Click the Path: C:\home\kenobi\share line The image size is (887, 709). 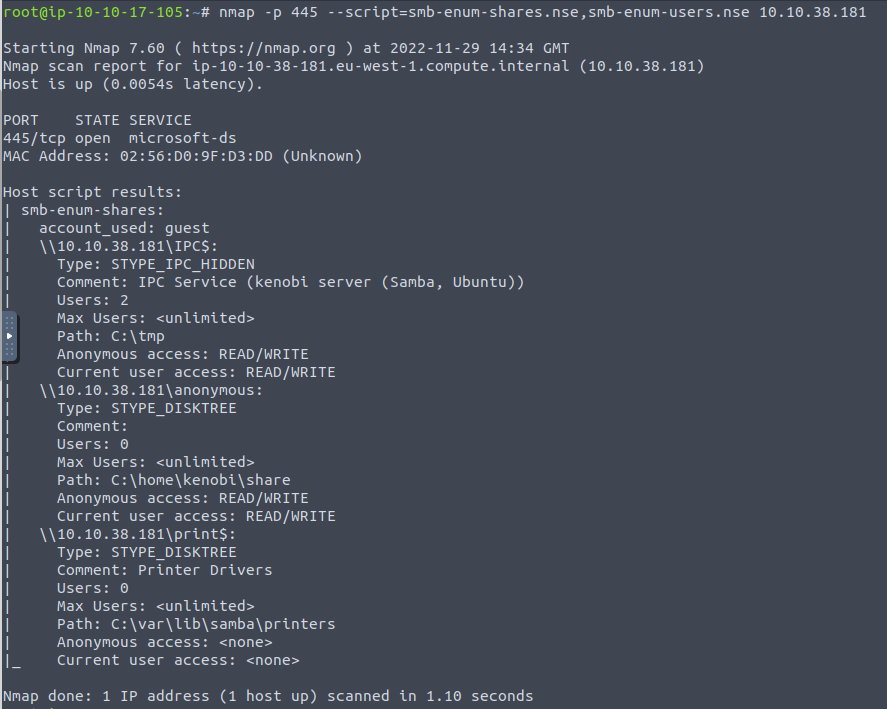[x=174, y=480]
